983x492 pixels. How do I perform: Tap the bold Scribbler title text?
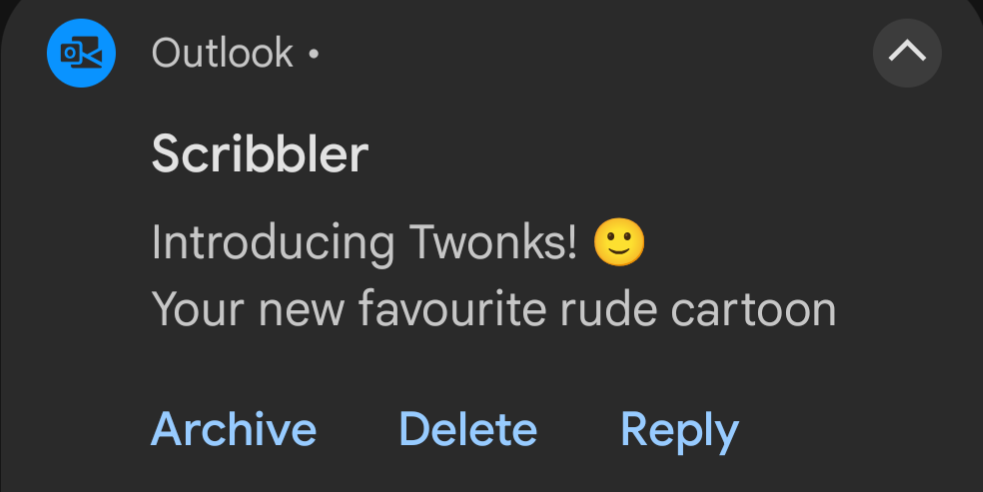click(260, 155)
